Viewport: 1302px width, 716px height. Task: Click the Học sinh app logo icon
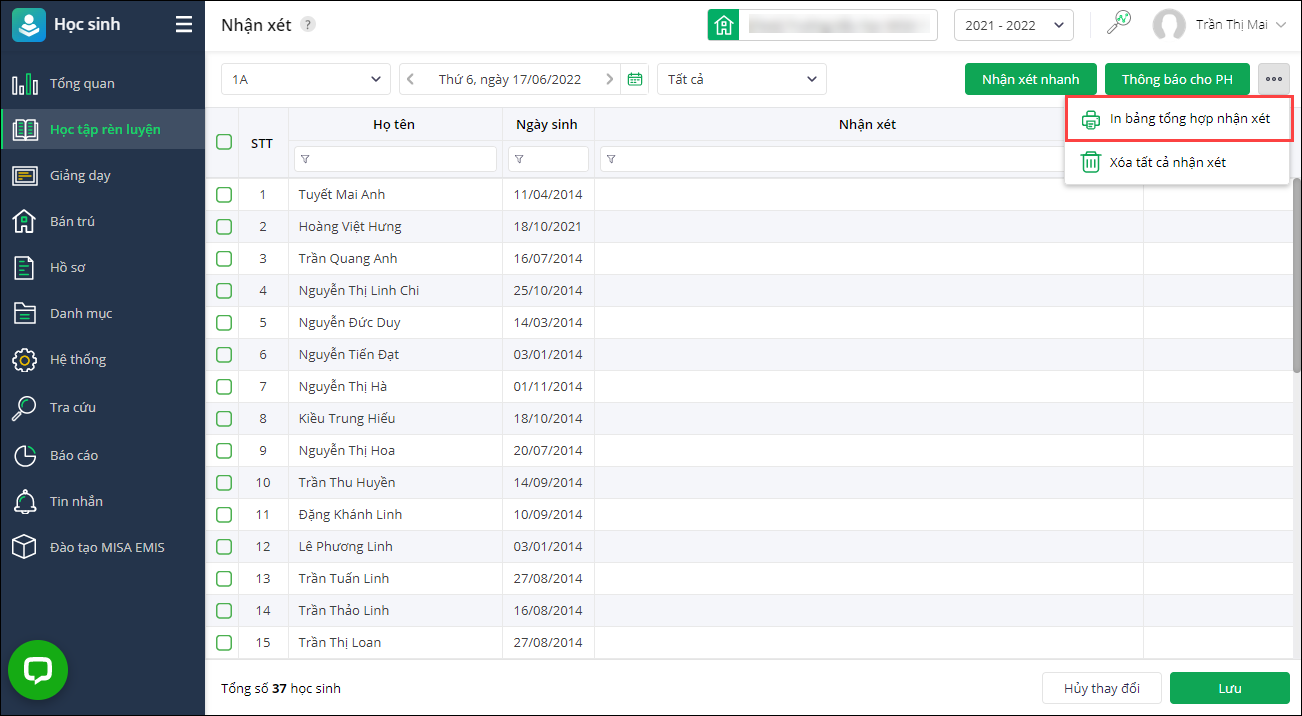[x=29, y=24]
